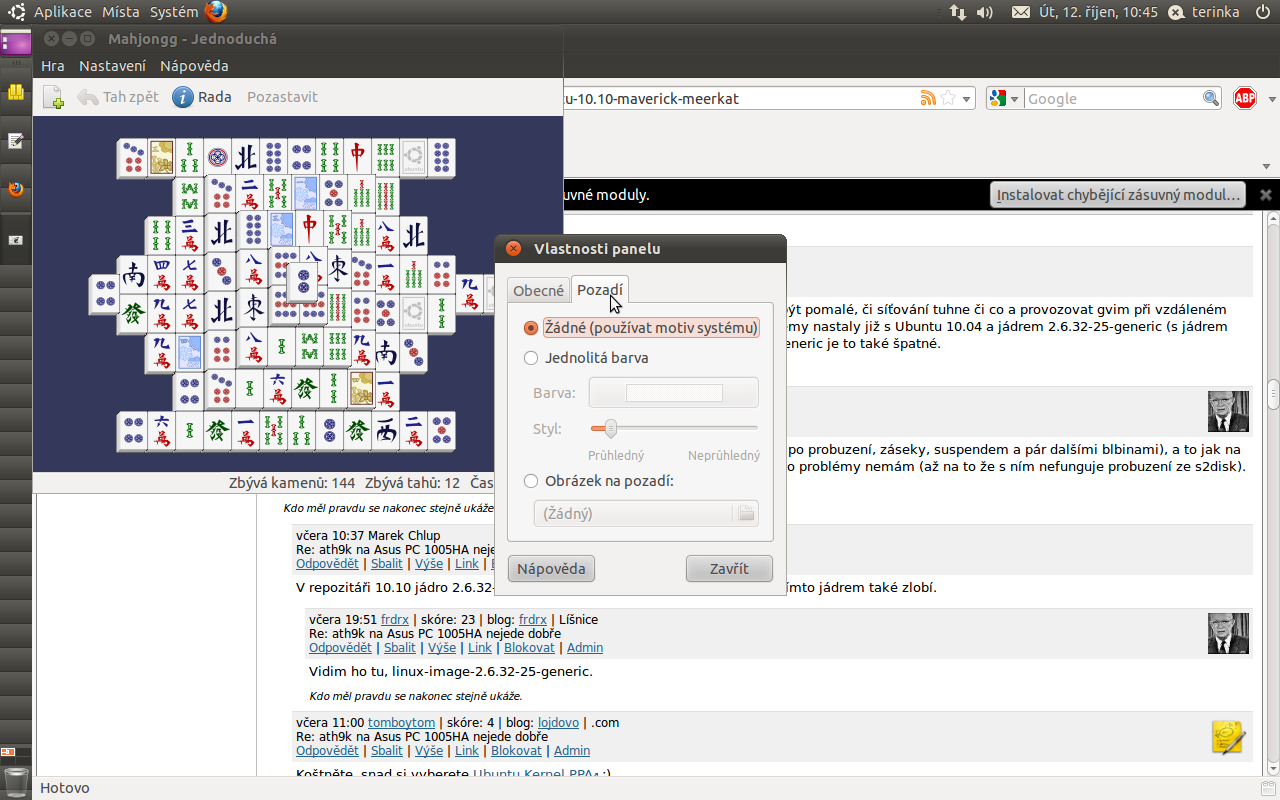Screen dimensions: 1280x800
Task: Open dropdown arrow next to ABP icon
Action: pyautogui.click(x=1272, y=99)
